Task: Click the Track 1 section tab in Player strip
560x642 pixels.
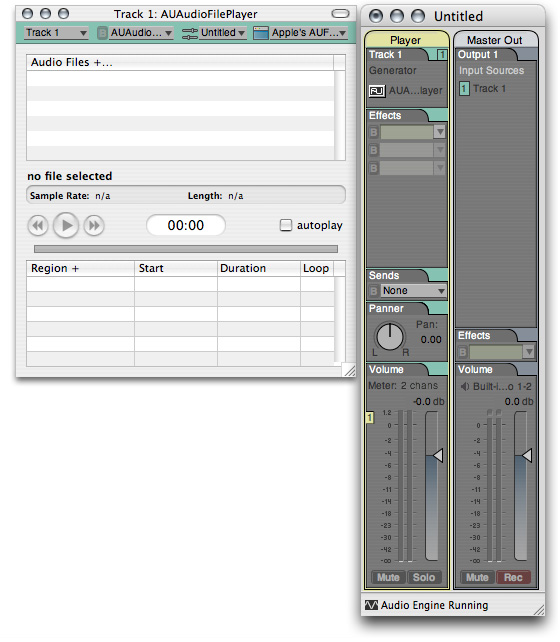Action: (398, 55)
